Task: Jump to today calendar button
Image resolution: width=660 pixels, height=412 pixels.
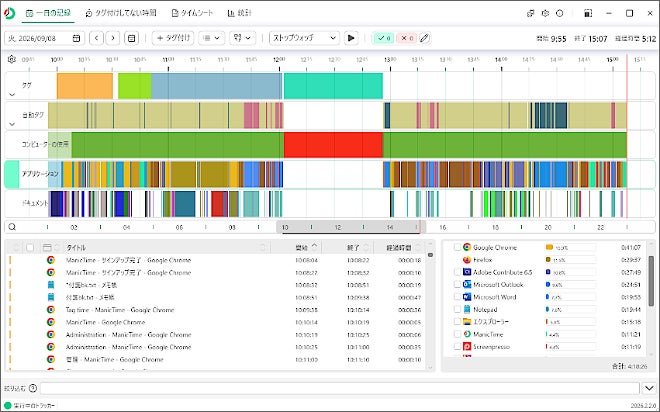Action: [131, 38]
